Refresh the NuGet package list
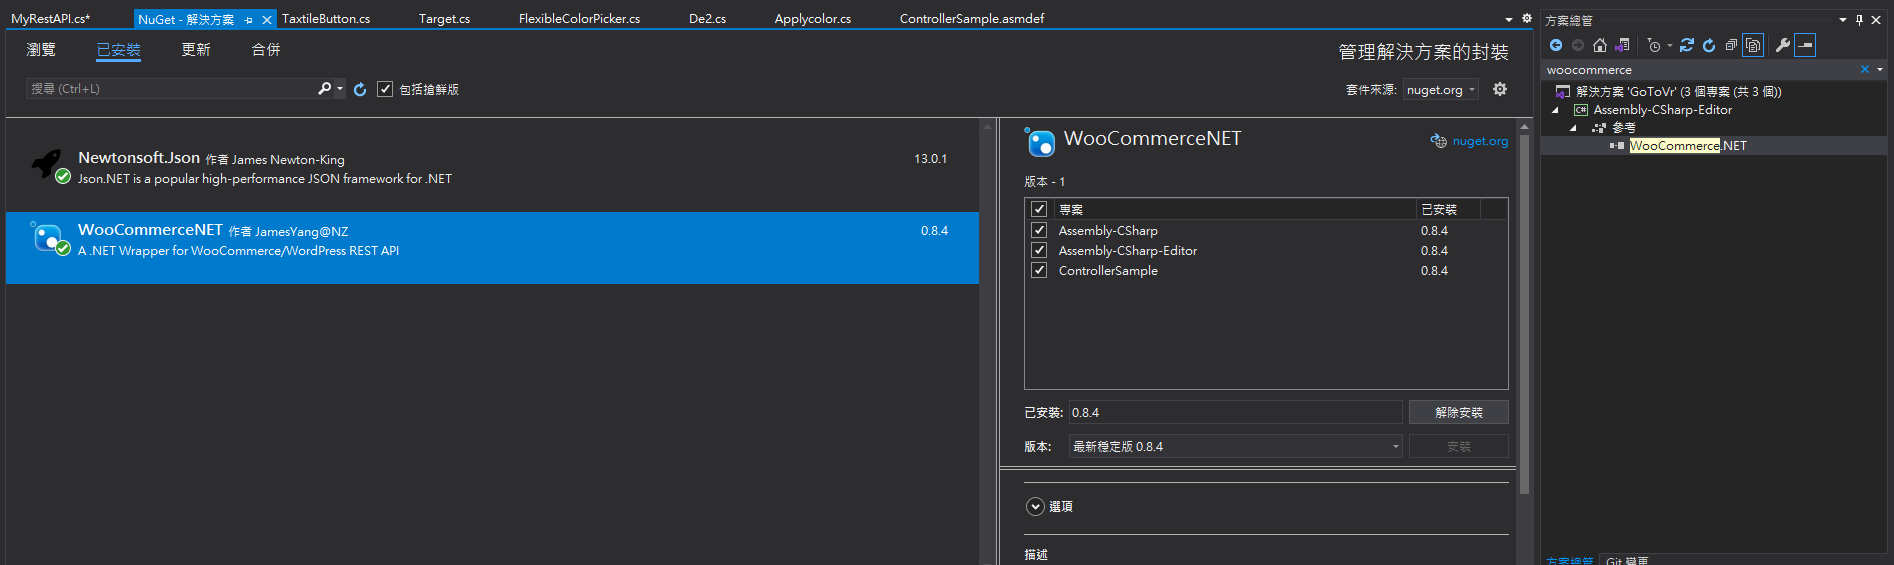 (x=360, y=90)
